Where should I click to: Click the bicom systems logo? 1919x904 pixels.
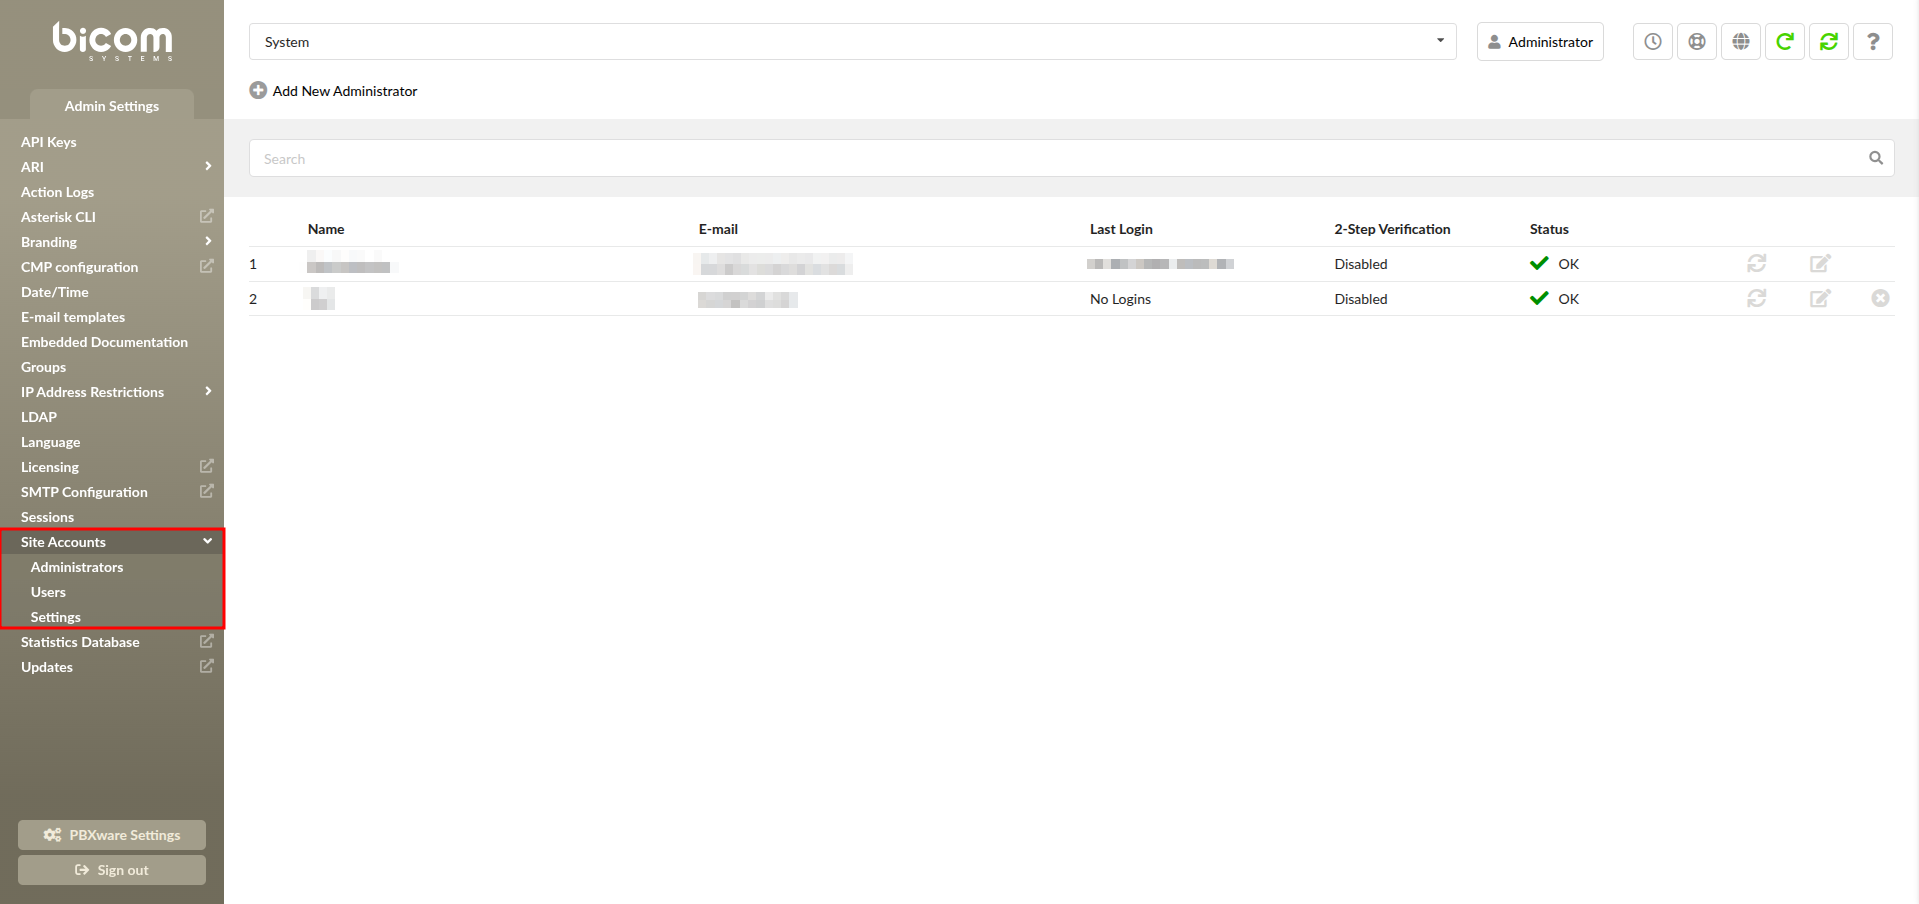tap(112, 41)
